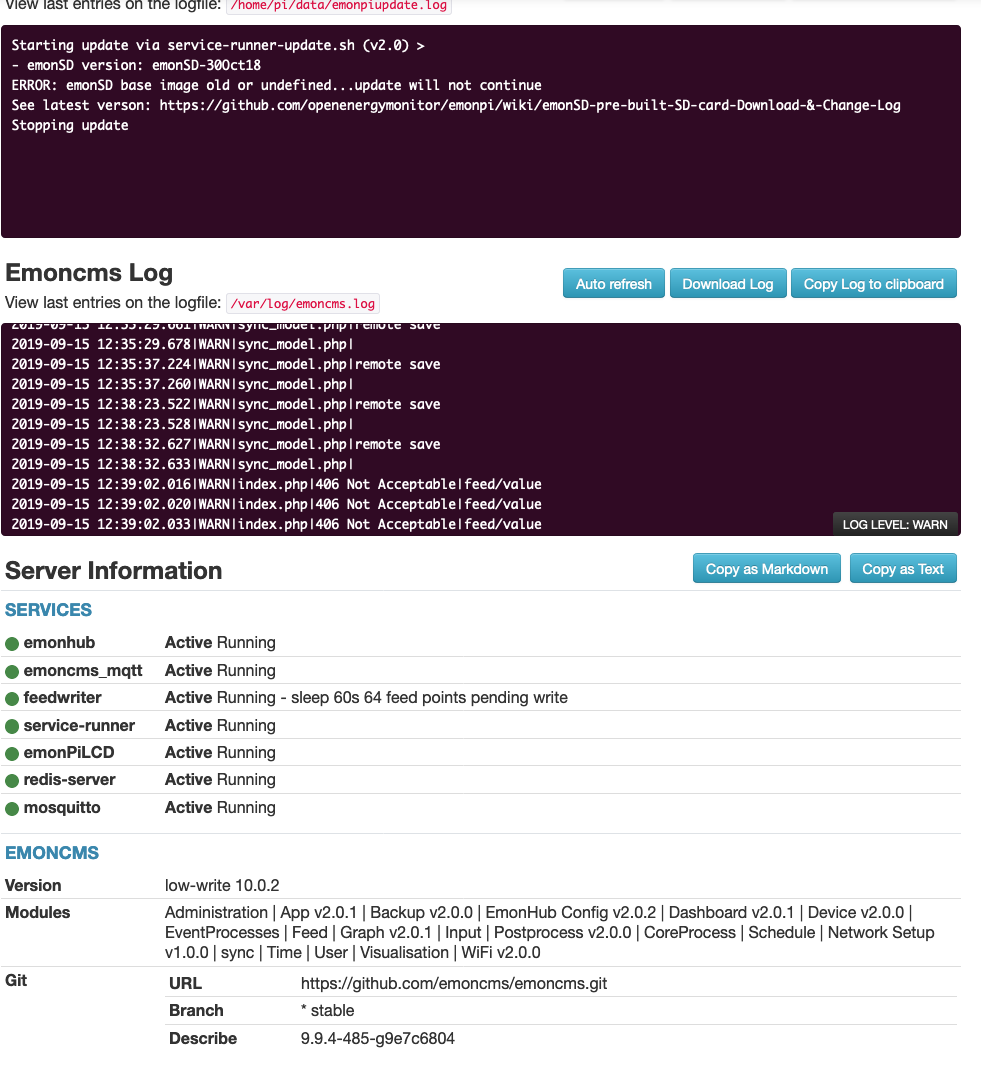Click the Server Information heading
This screenshot has height=1079, width=981.
coord(114,570)
